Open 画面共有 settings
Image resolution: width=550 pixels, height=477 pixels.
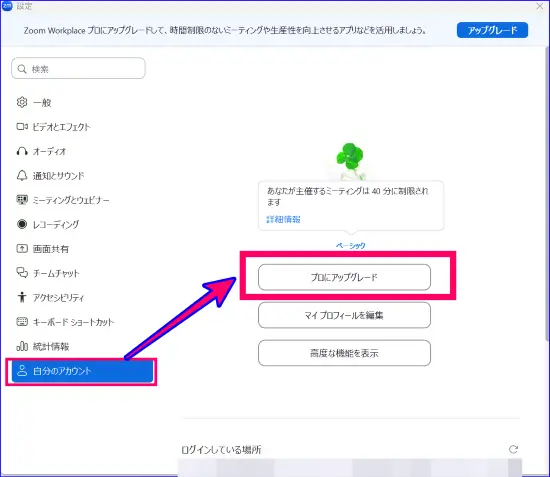coord(82,249)
